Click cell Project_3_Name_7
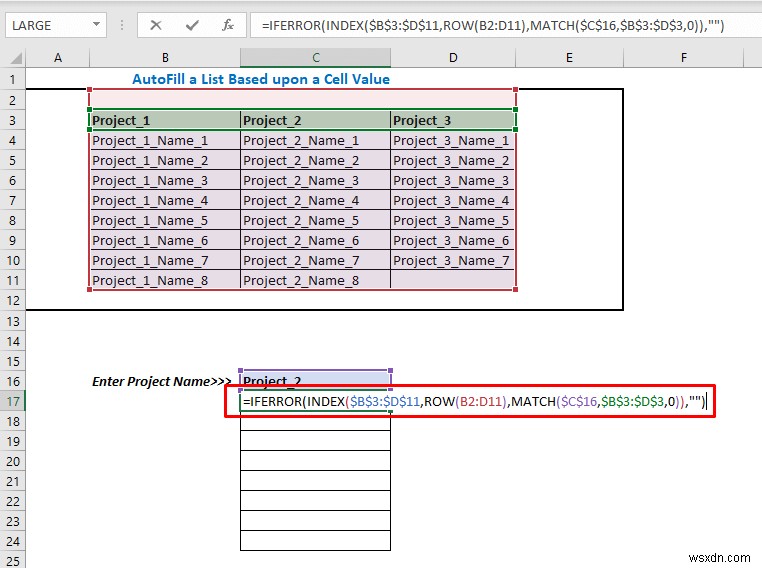The image size is (762, 568). (453, 260)
